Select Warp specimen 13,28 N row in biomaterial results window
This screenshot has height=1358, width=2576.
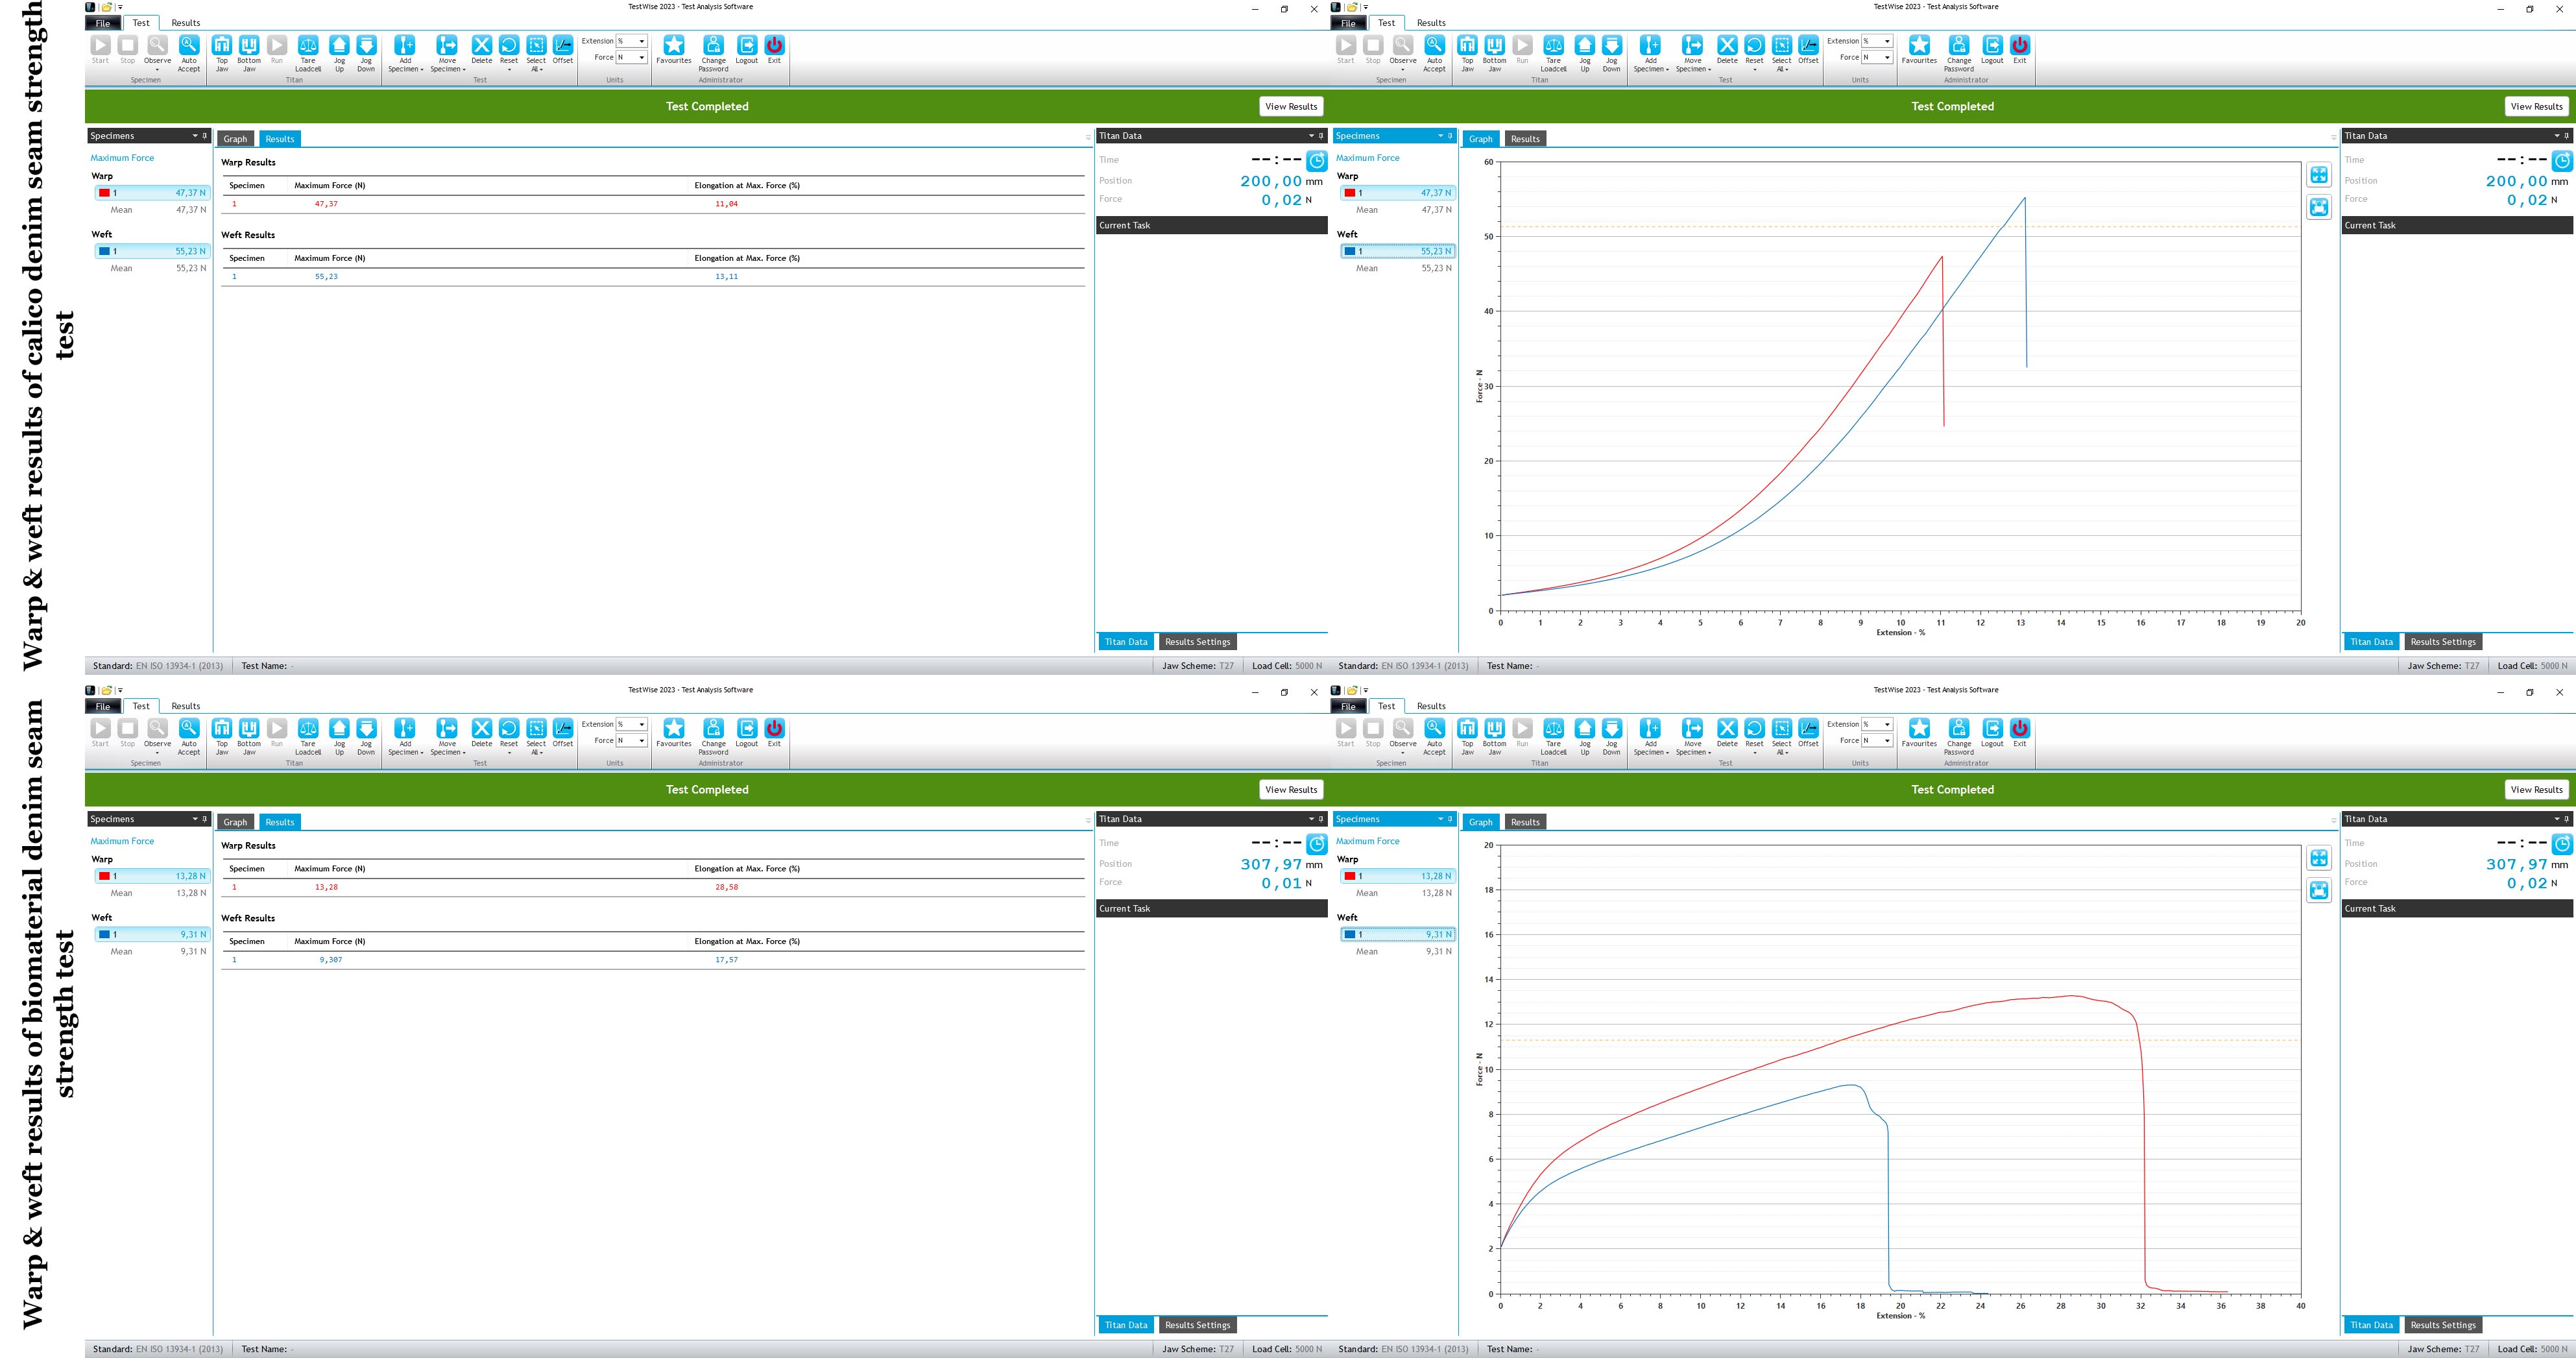pos(152,876)
